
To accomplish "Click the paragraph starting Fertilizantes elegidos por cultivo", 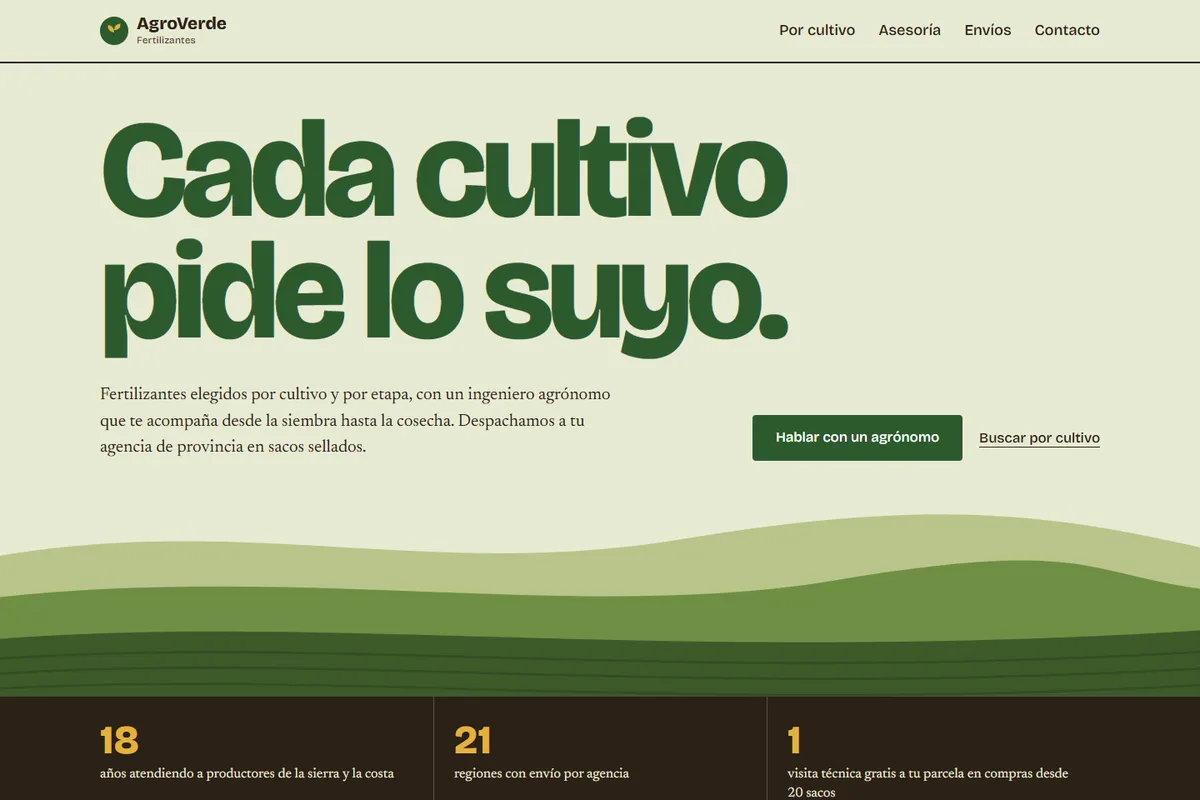I will click(355, 420).
